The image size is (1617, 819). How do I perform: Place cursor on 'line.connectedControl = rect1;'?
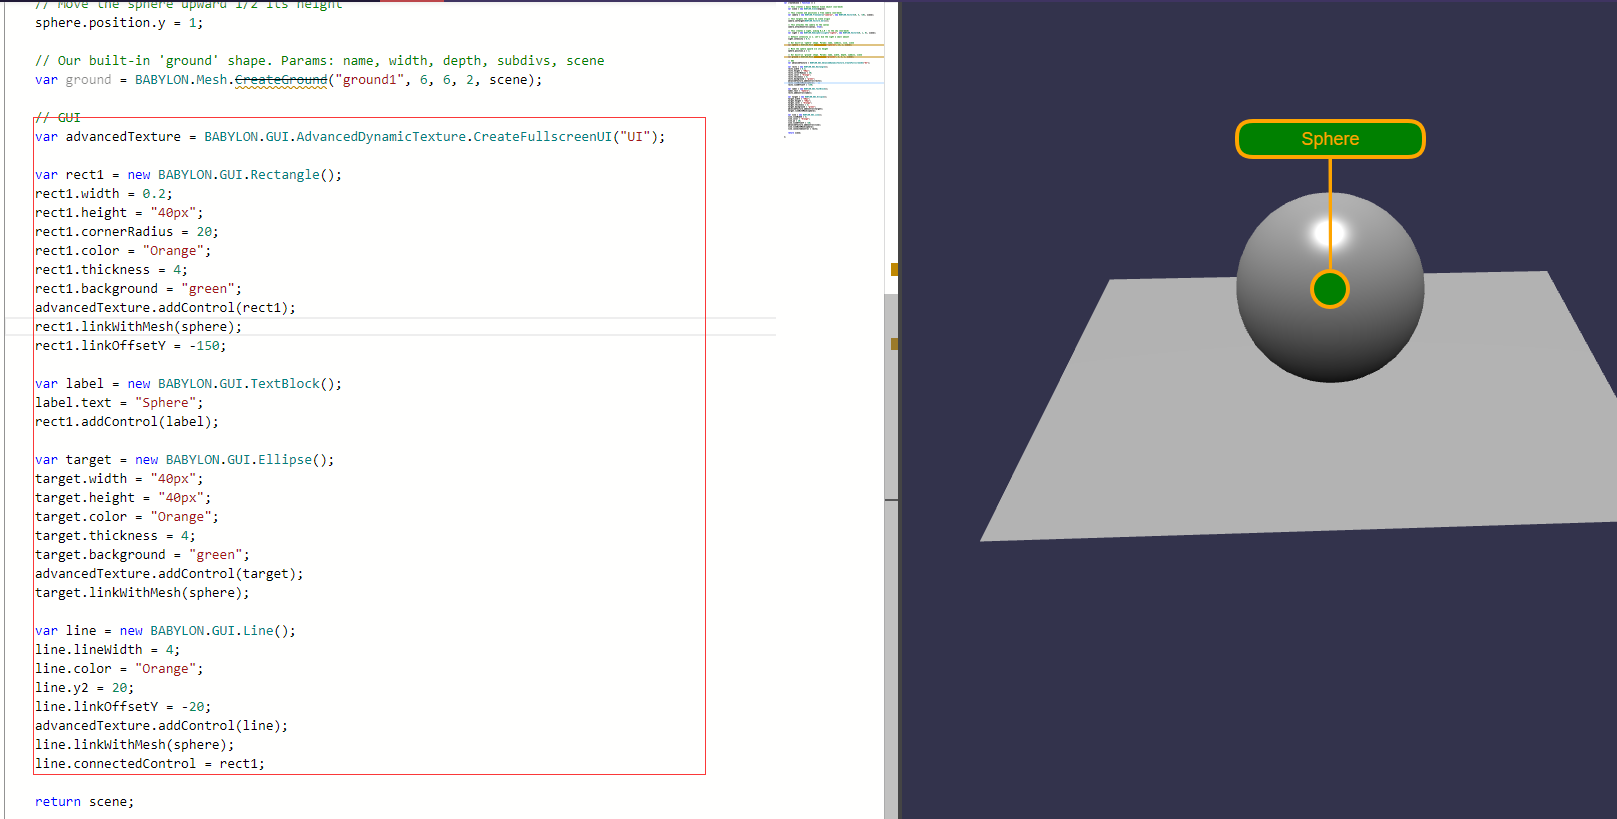tap(150, 764)
